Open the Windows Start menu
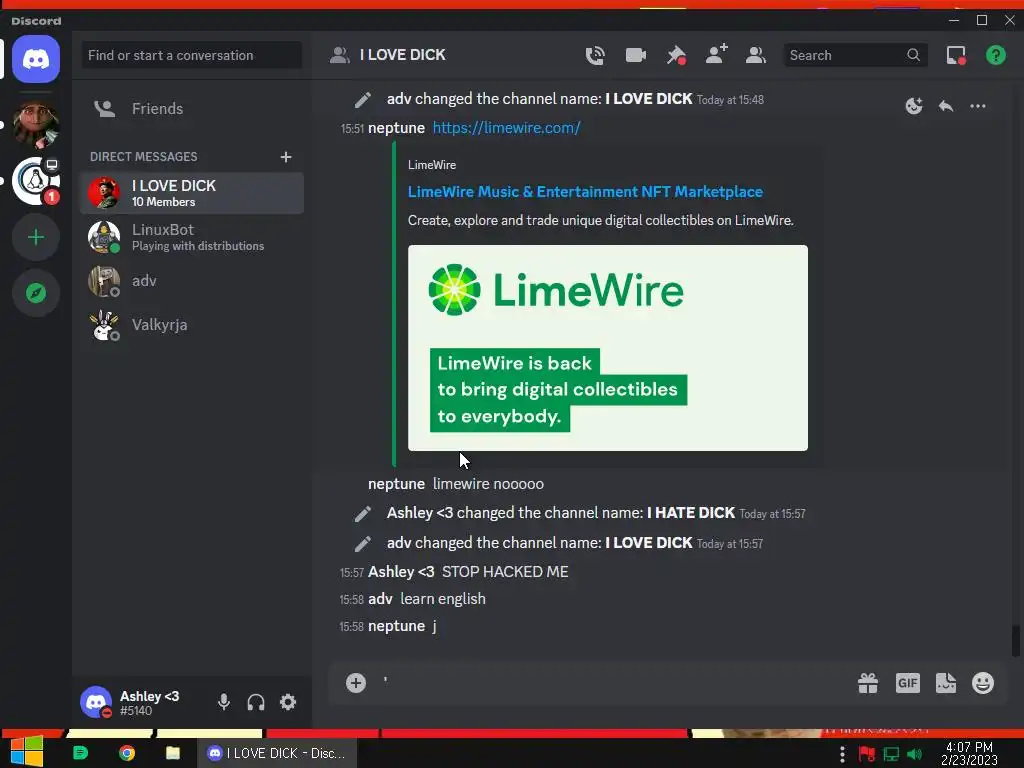This screenshot has width=1024, height=768. pos(27,753)
